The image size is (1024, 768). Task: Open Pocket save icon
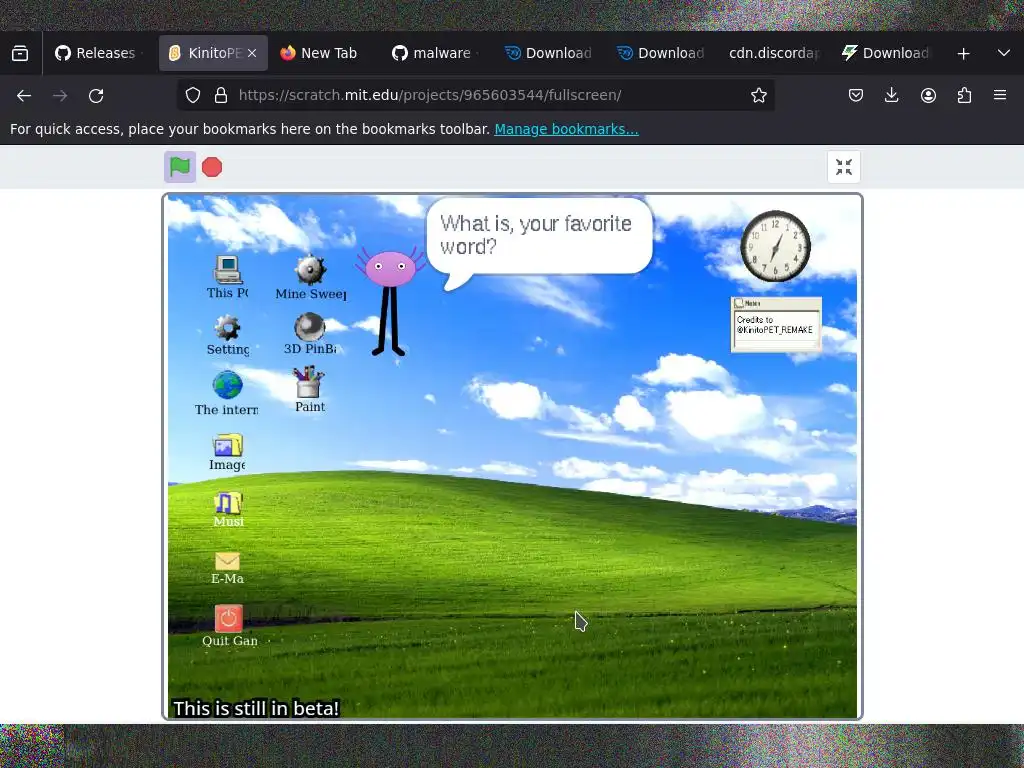[856, 95]
